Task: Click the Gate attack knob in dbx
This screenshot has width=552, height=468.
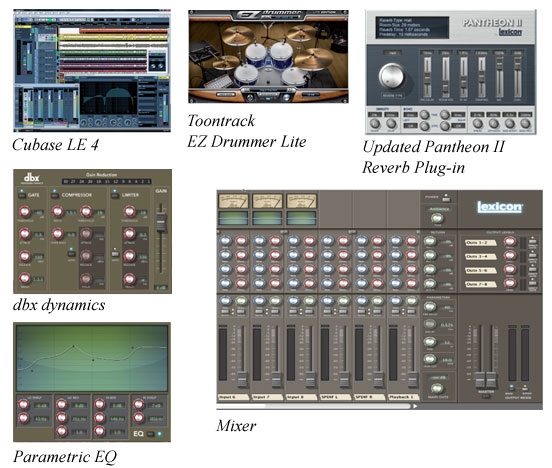Action: pos(25,233)
